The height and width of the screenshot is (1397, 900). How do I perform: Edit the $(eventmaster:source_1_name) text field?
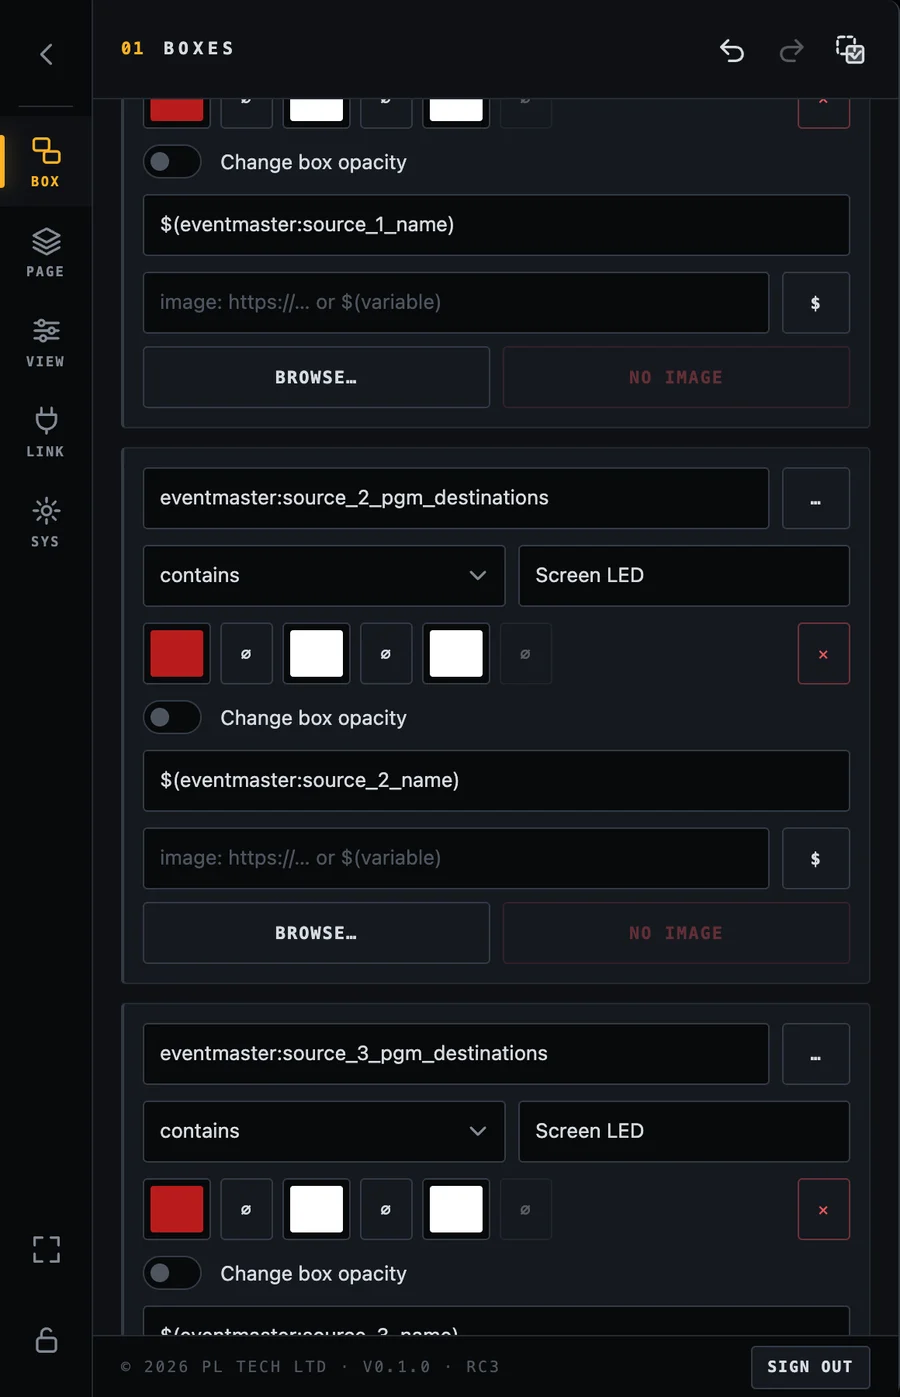[496, 225]
